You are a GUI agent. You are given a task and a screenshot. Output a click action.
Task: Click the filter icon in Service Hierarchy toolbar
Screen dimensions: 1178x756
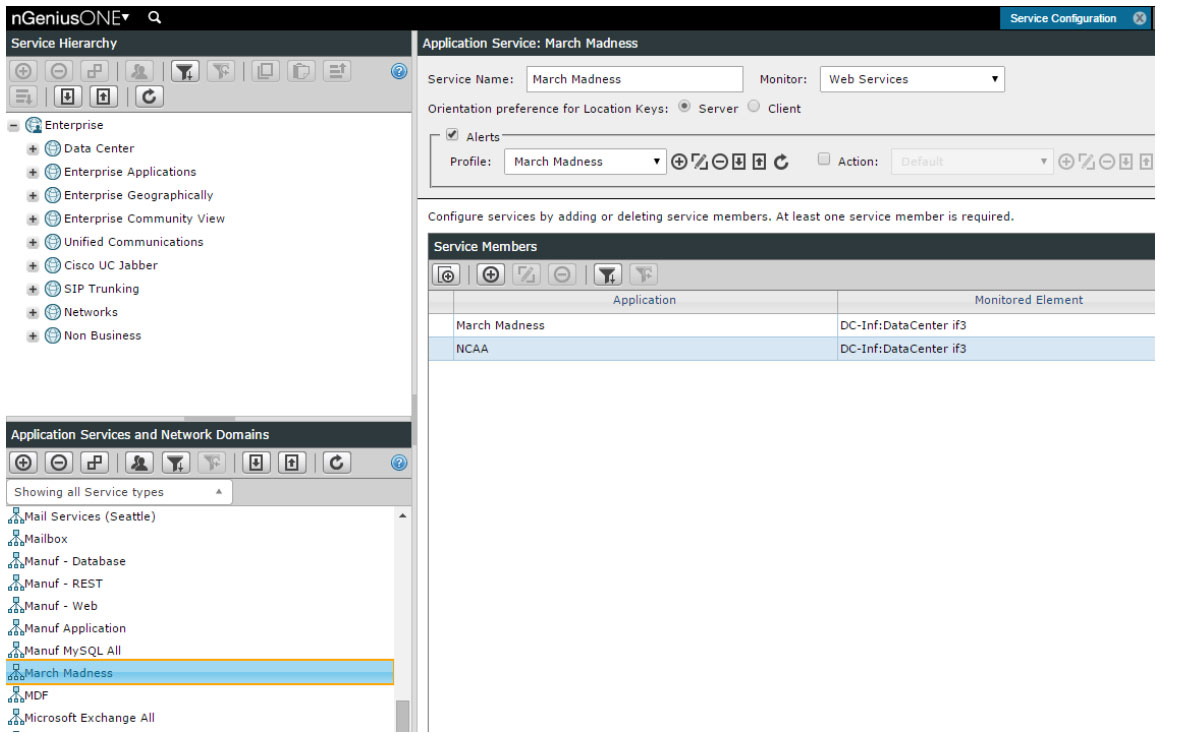click(x=185, y=71)
